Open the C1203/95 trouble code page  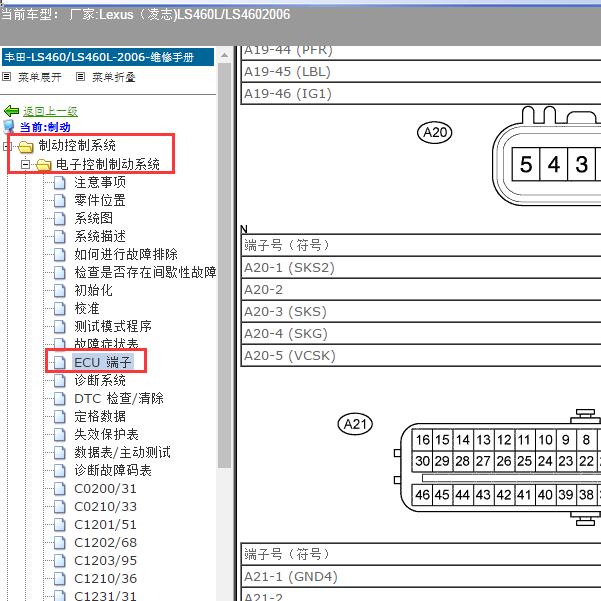coord(105,561)
